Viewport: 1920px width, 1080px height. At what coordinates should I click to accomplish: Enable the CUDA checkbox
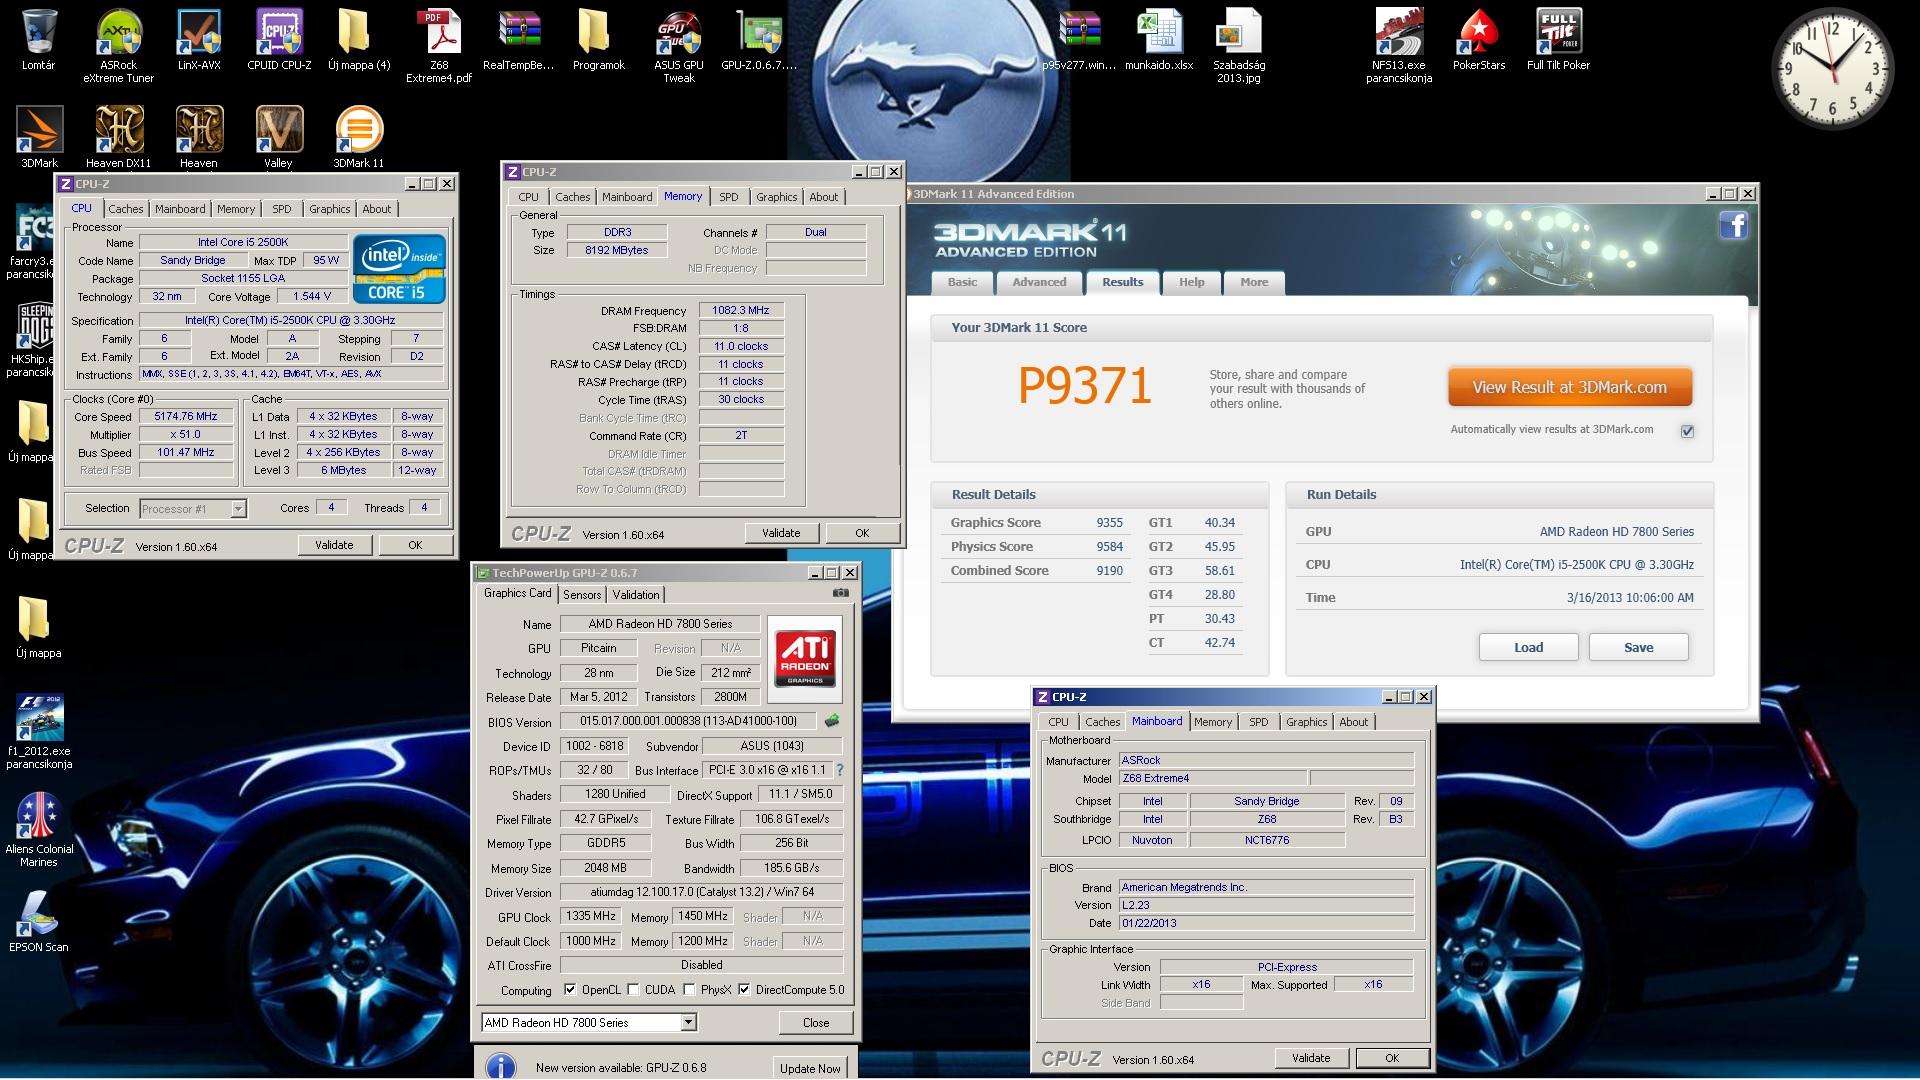pos(633,990)
